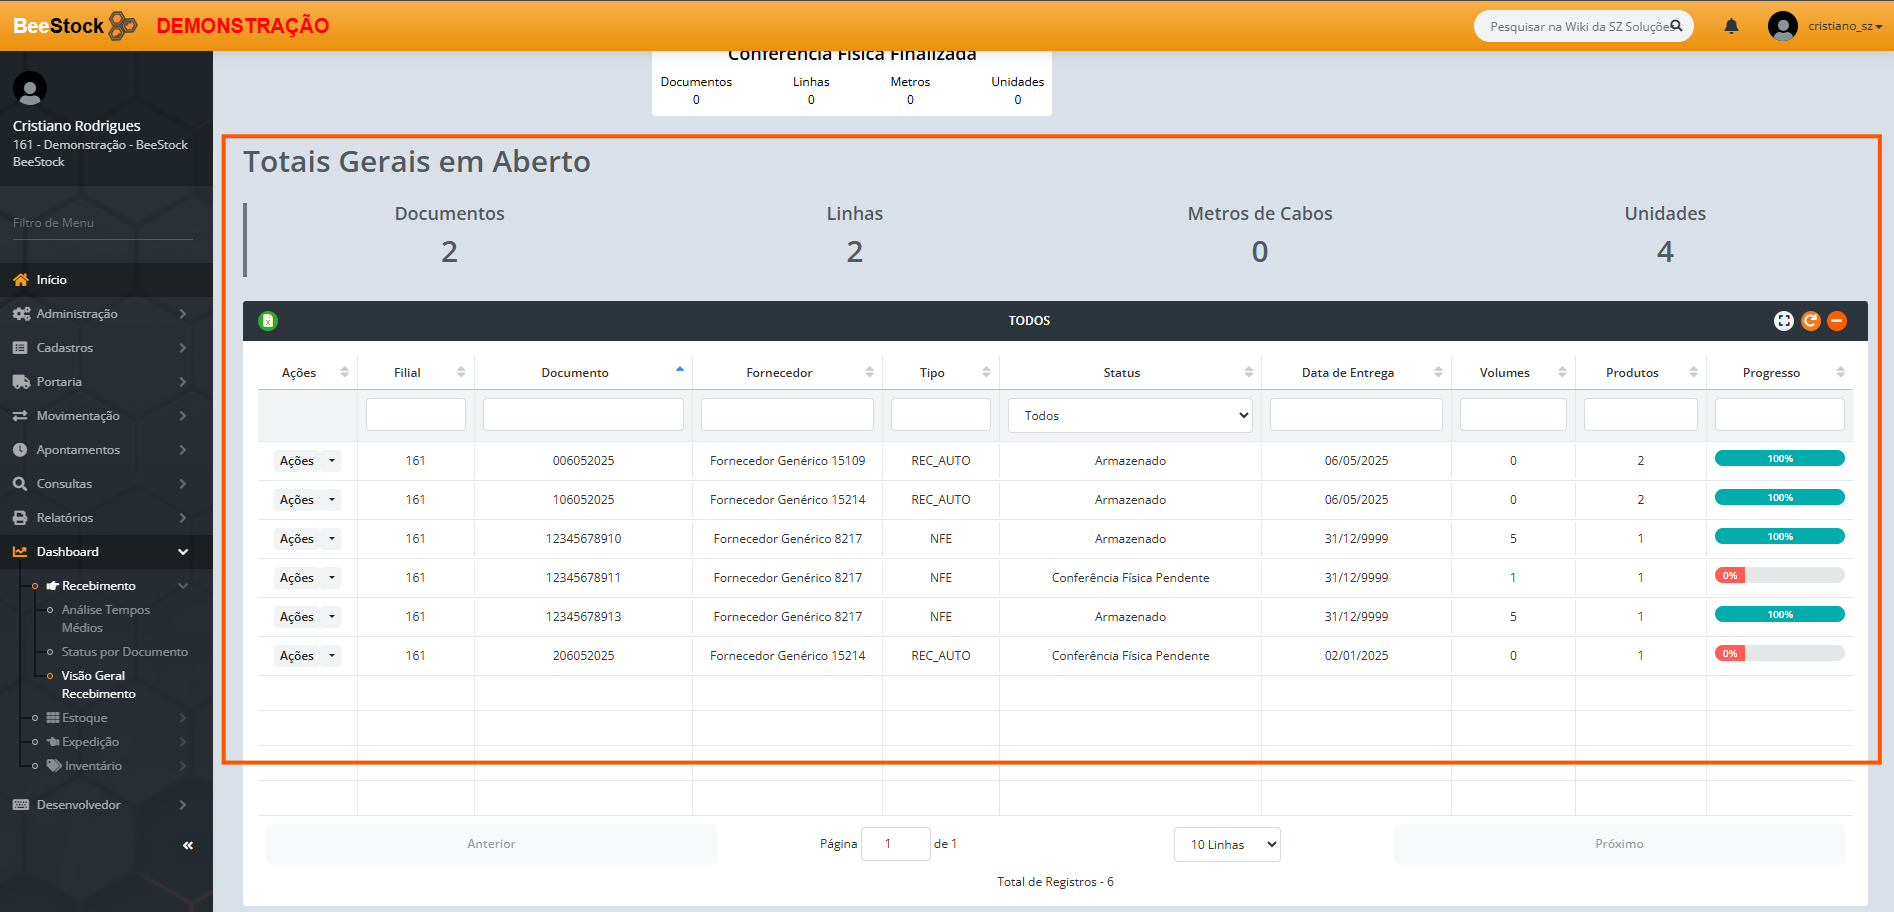
Task: Click the Filtro de Menu input field
Action: tap(102, 223)
